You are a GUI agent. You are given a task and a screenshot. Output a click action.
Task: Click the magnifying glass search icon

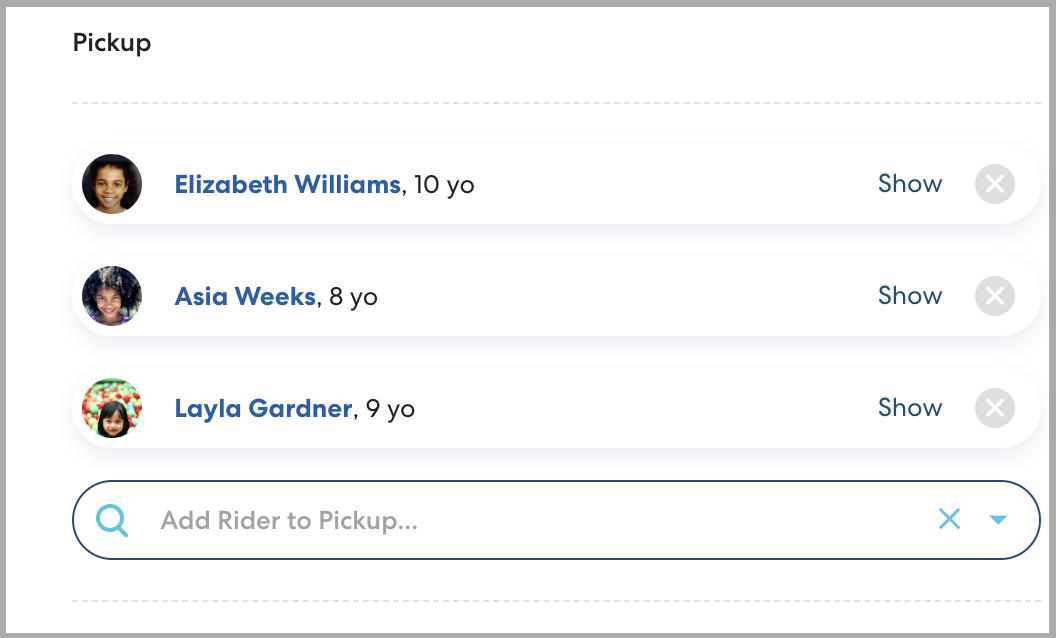pyautogui.click(x=112, y=520)
